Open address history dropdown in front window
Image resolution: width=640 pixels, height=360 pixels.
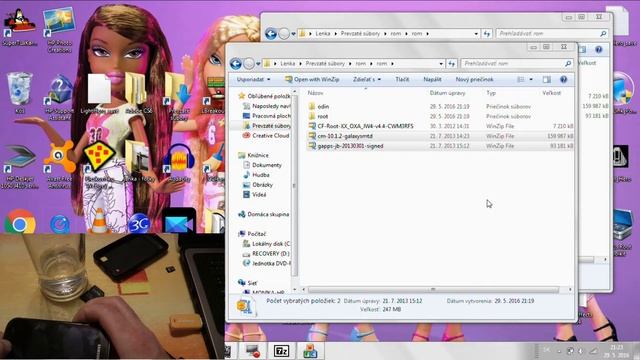441,64
